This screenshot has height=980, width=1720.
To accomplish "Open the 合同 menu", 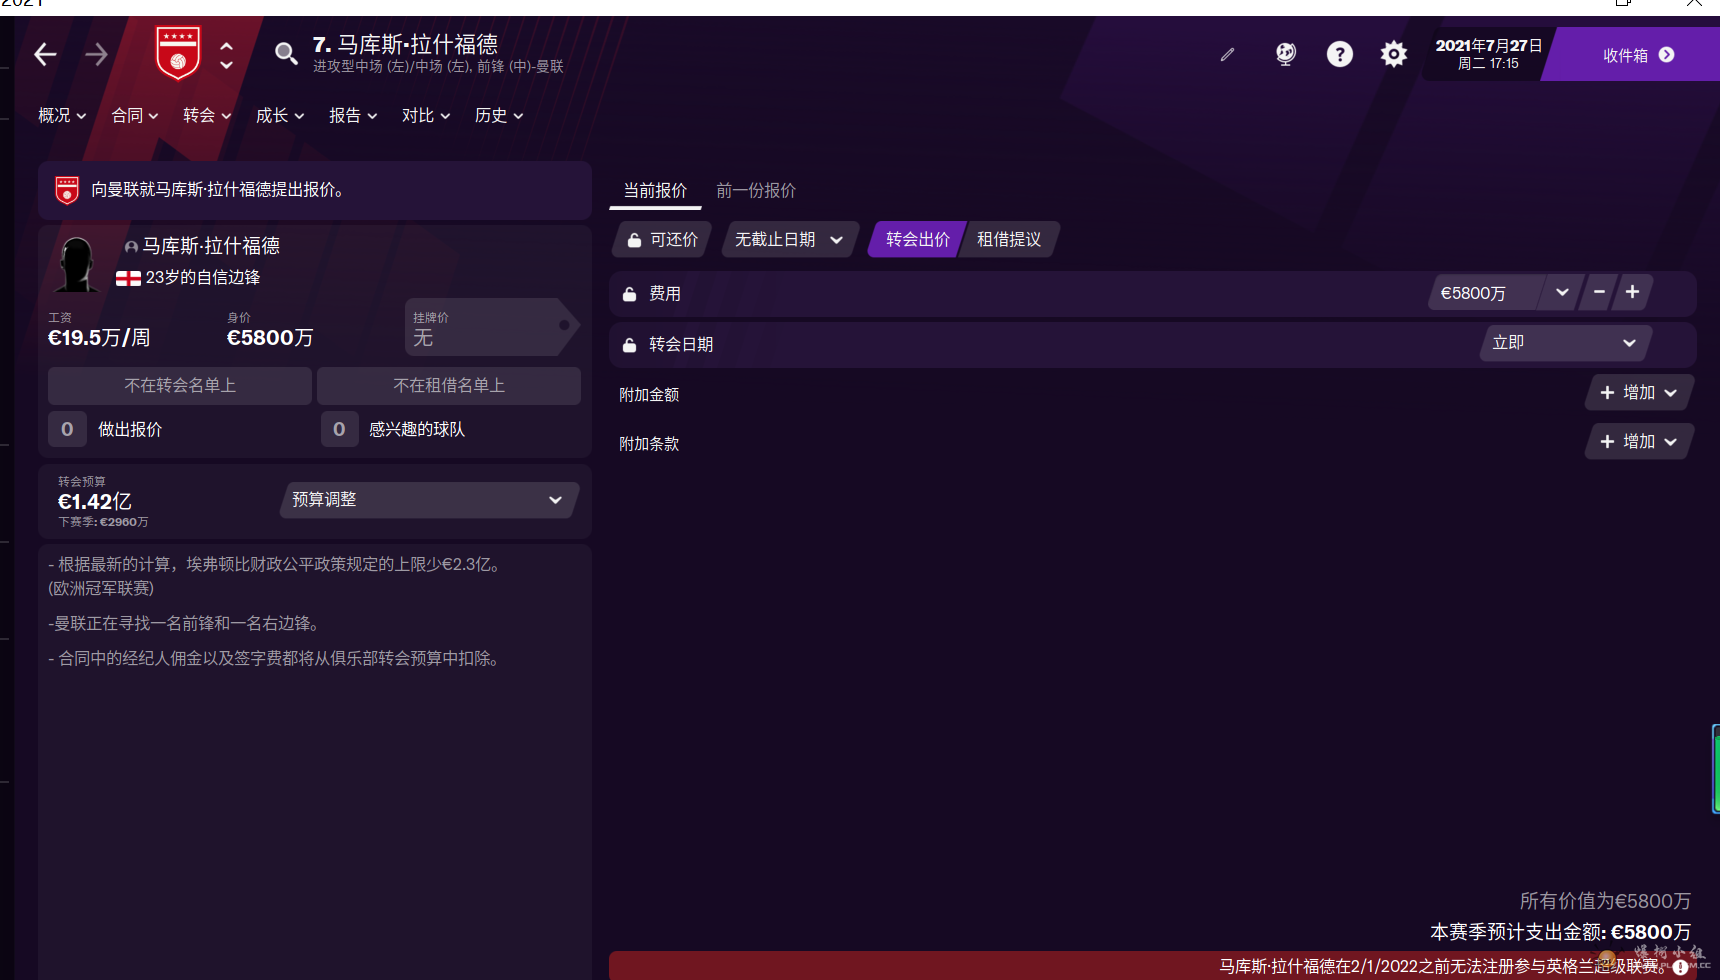I will coord(135,116).
